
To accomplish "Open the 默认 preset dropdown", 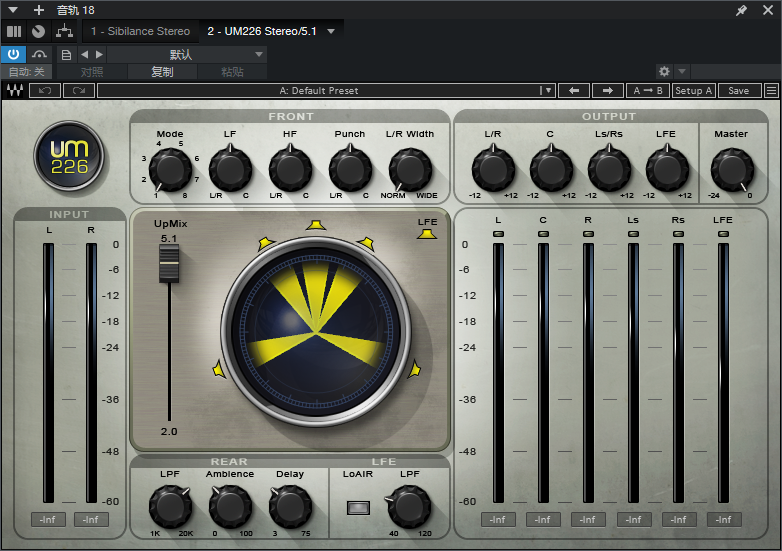I will pyautogui.click(x=187, y=54).
